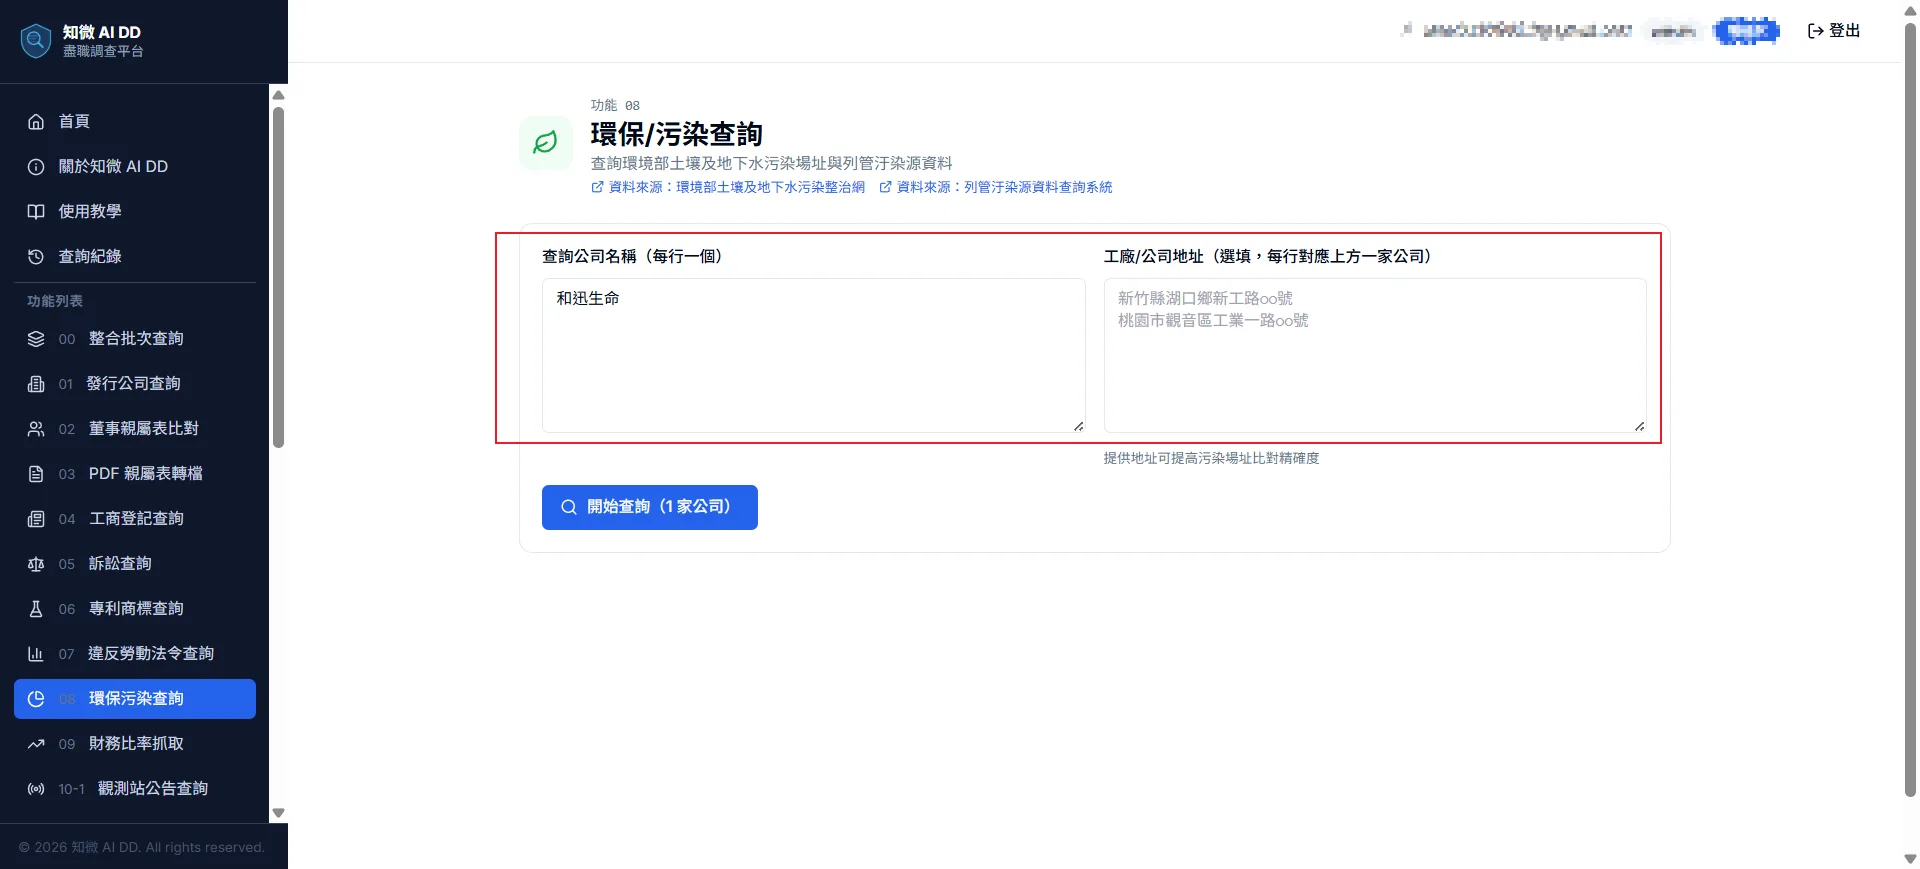The image size is (1920, 869).
Task: Click the trend arrow icon beside 財務比率抓取
Action: (36, 744)
